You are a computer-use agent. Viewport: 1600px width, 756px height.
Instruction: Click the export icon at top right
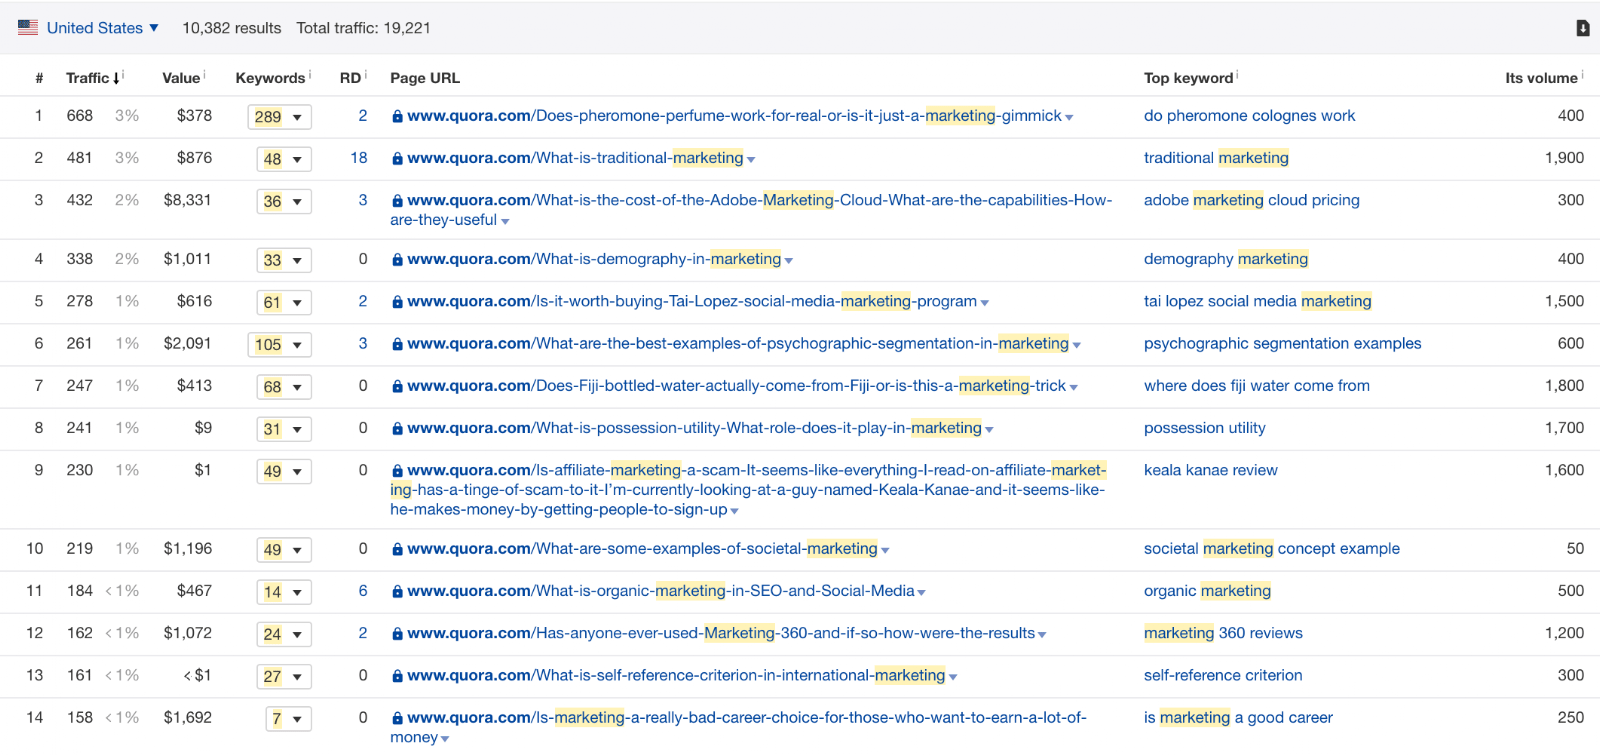pyautogui.click(x=1582, y=28)
